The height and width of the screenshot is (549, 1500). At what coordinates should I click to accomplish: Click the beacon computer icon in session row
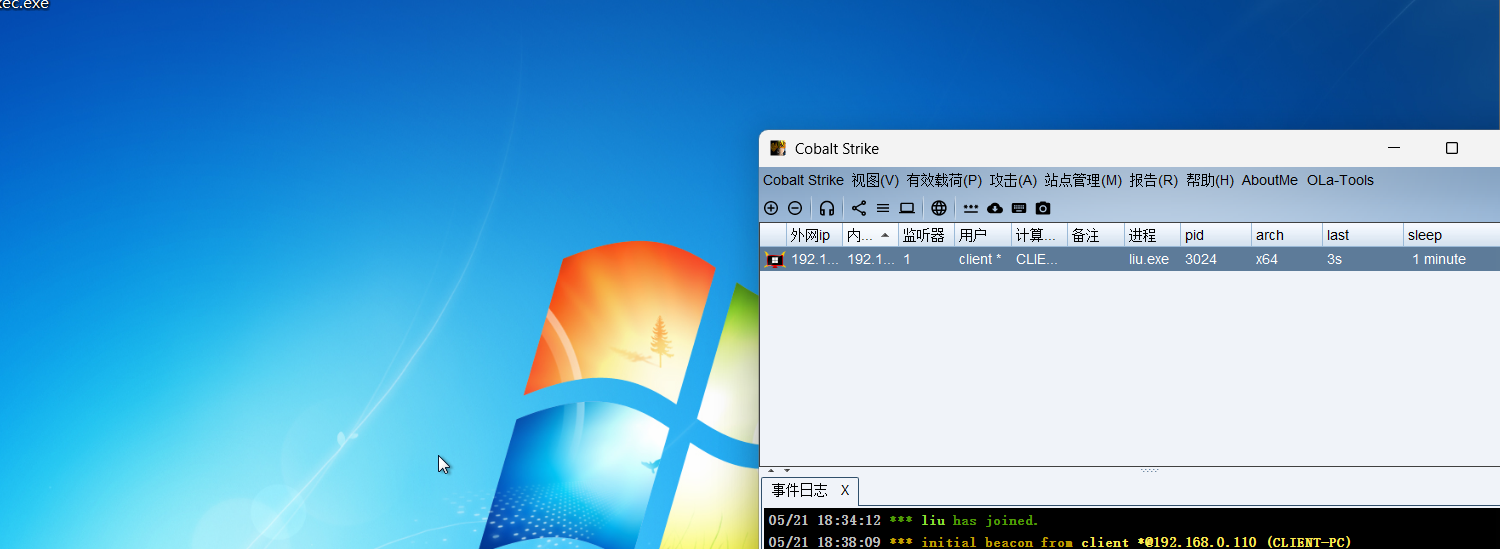tap(774, 259)
